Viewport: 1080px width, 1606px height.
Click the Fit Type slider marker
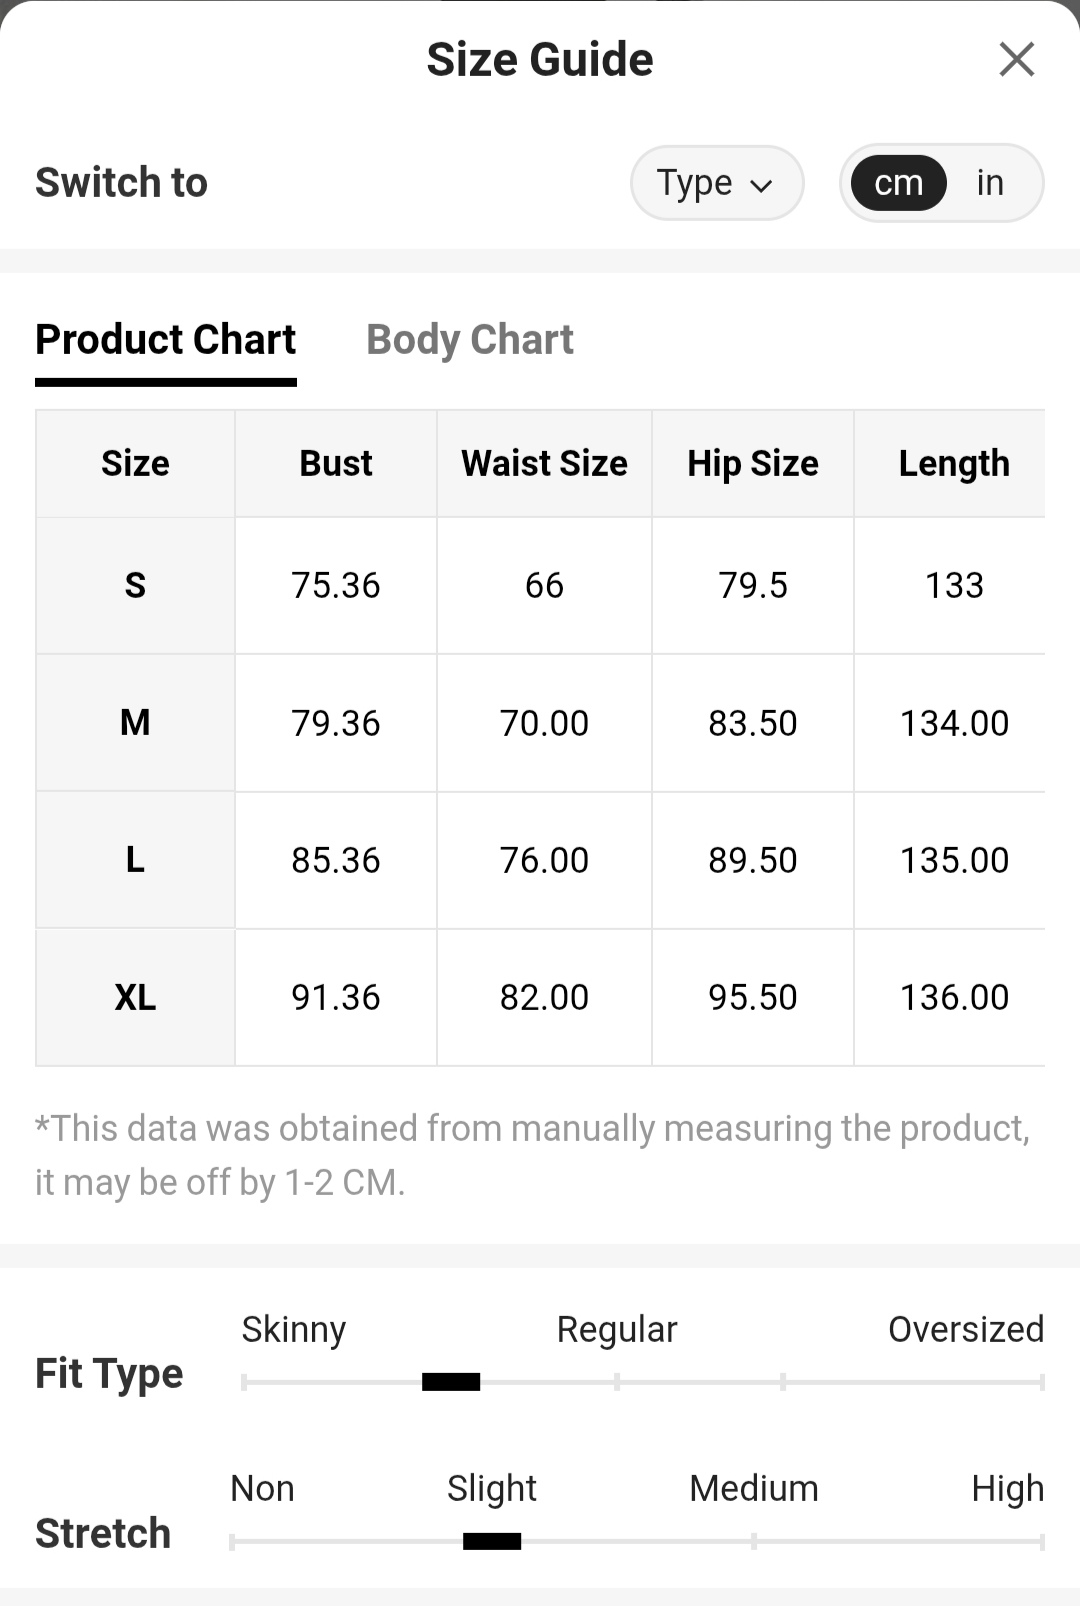click(451, 1382)
